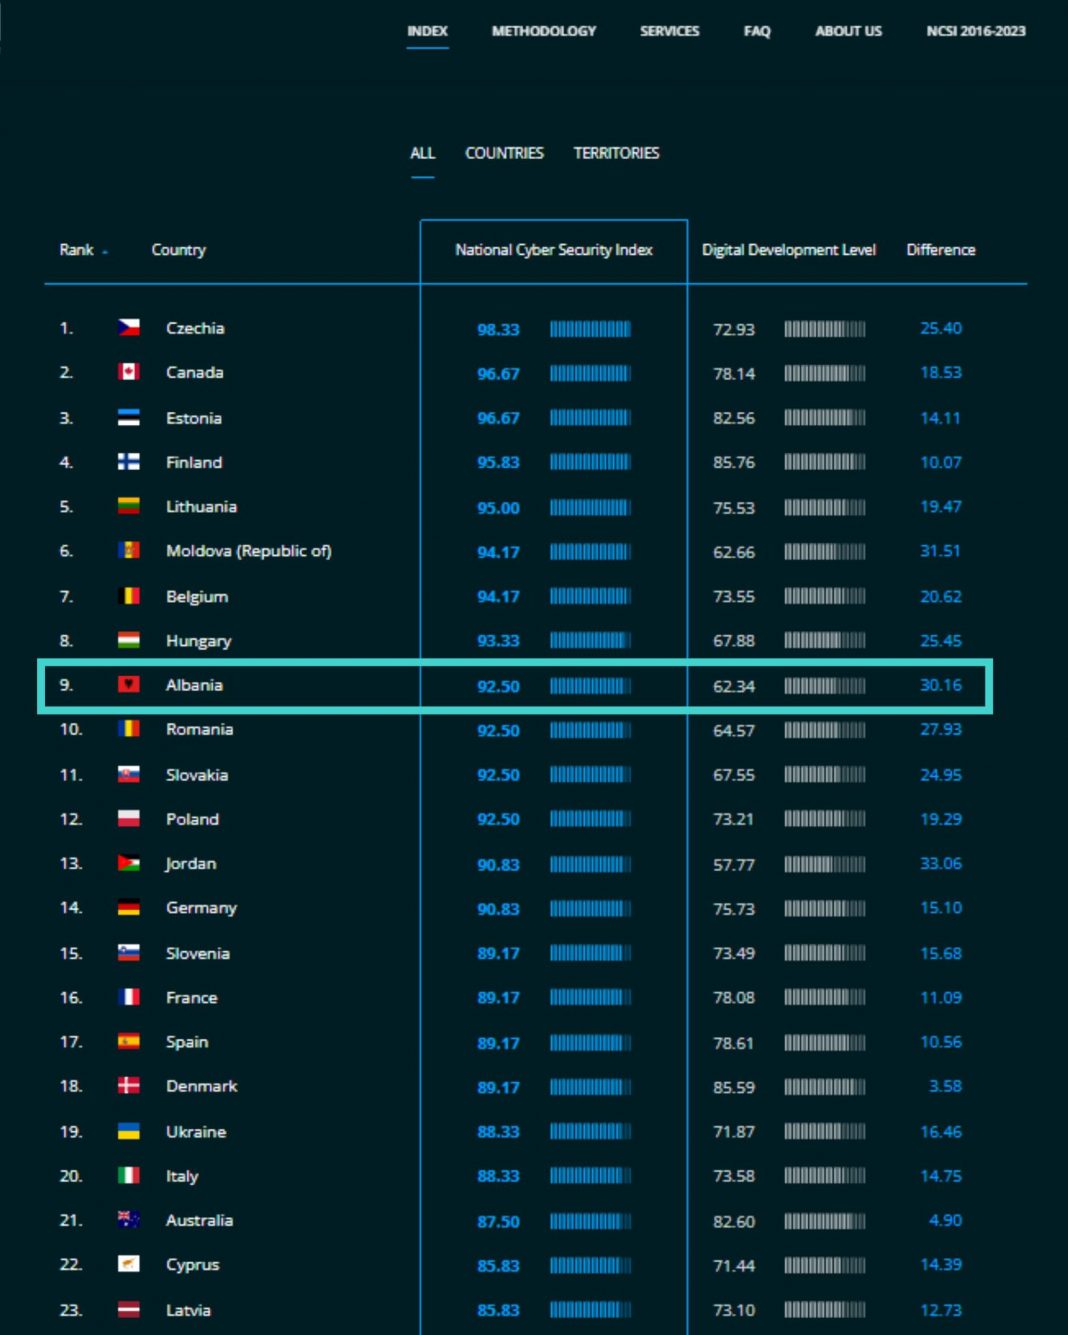This screenshot has height=1335, width=1068.
Task: Click the Jordan flag icon
Action: point(128,863)
